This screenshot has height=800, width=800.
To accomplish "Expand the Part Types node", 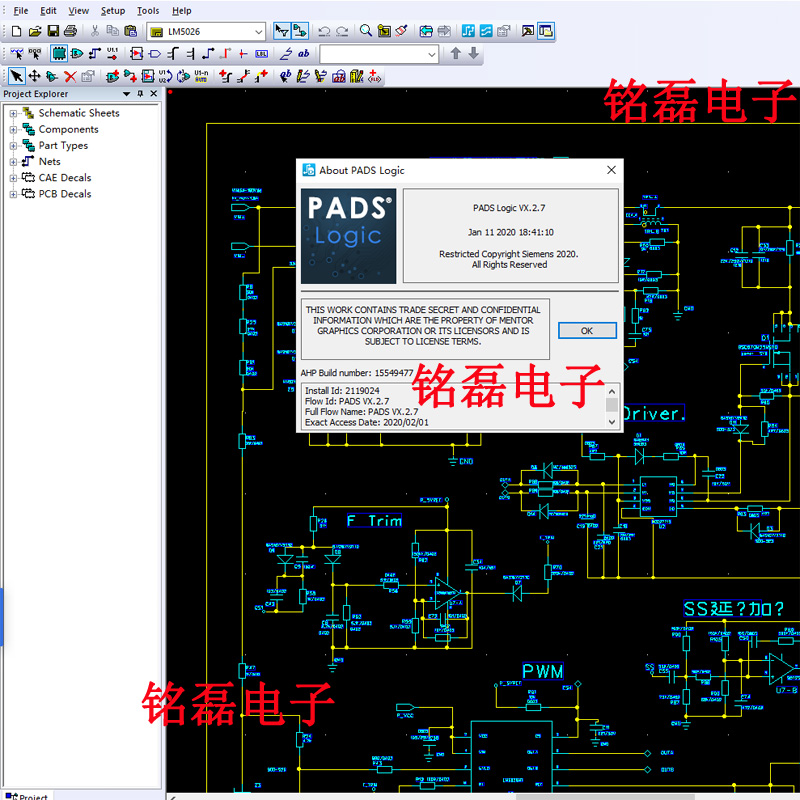I will tap(13, 146).
